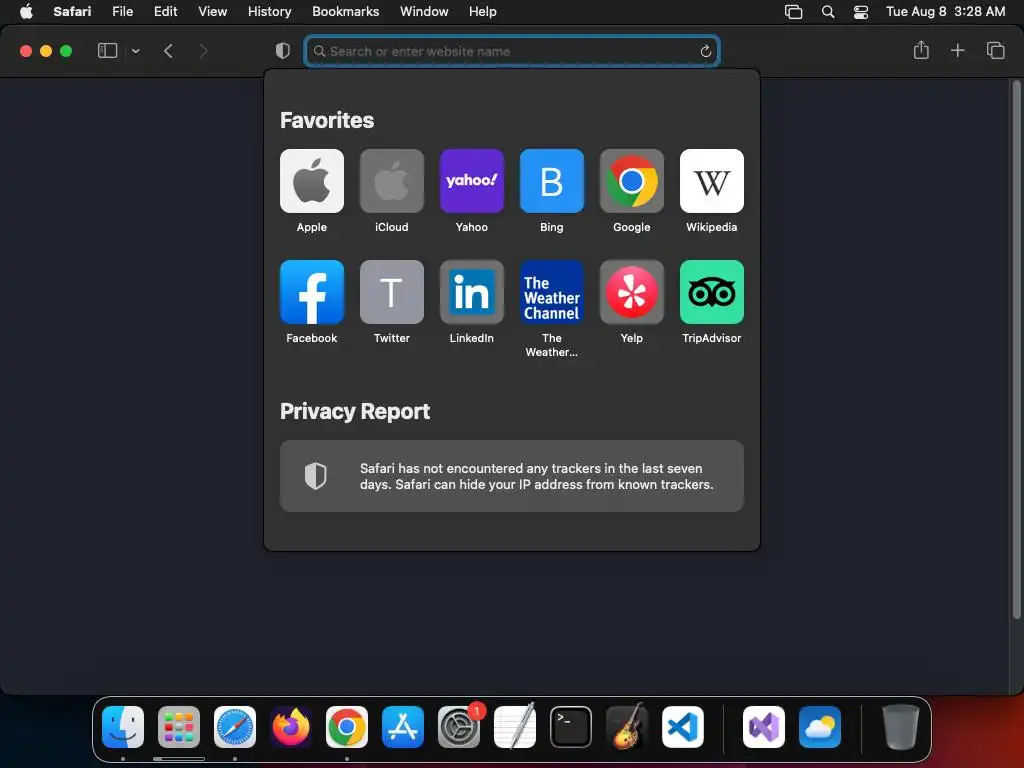Click the Favorites heading

click(327, 120)
